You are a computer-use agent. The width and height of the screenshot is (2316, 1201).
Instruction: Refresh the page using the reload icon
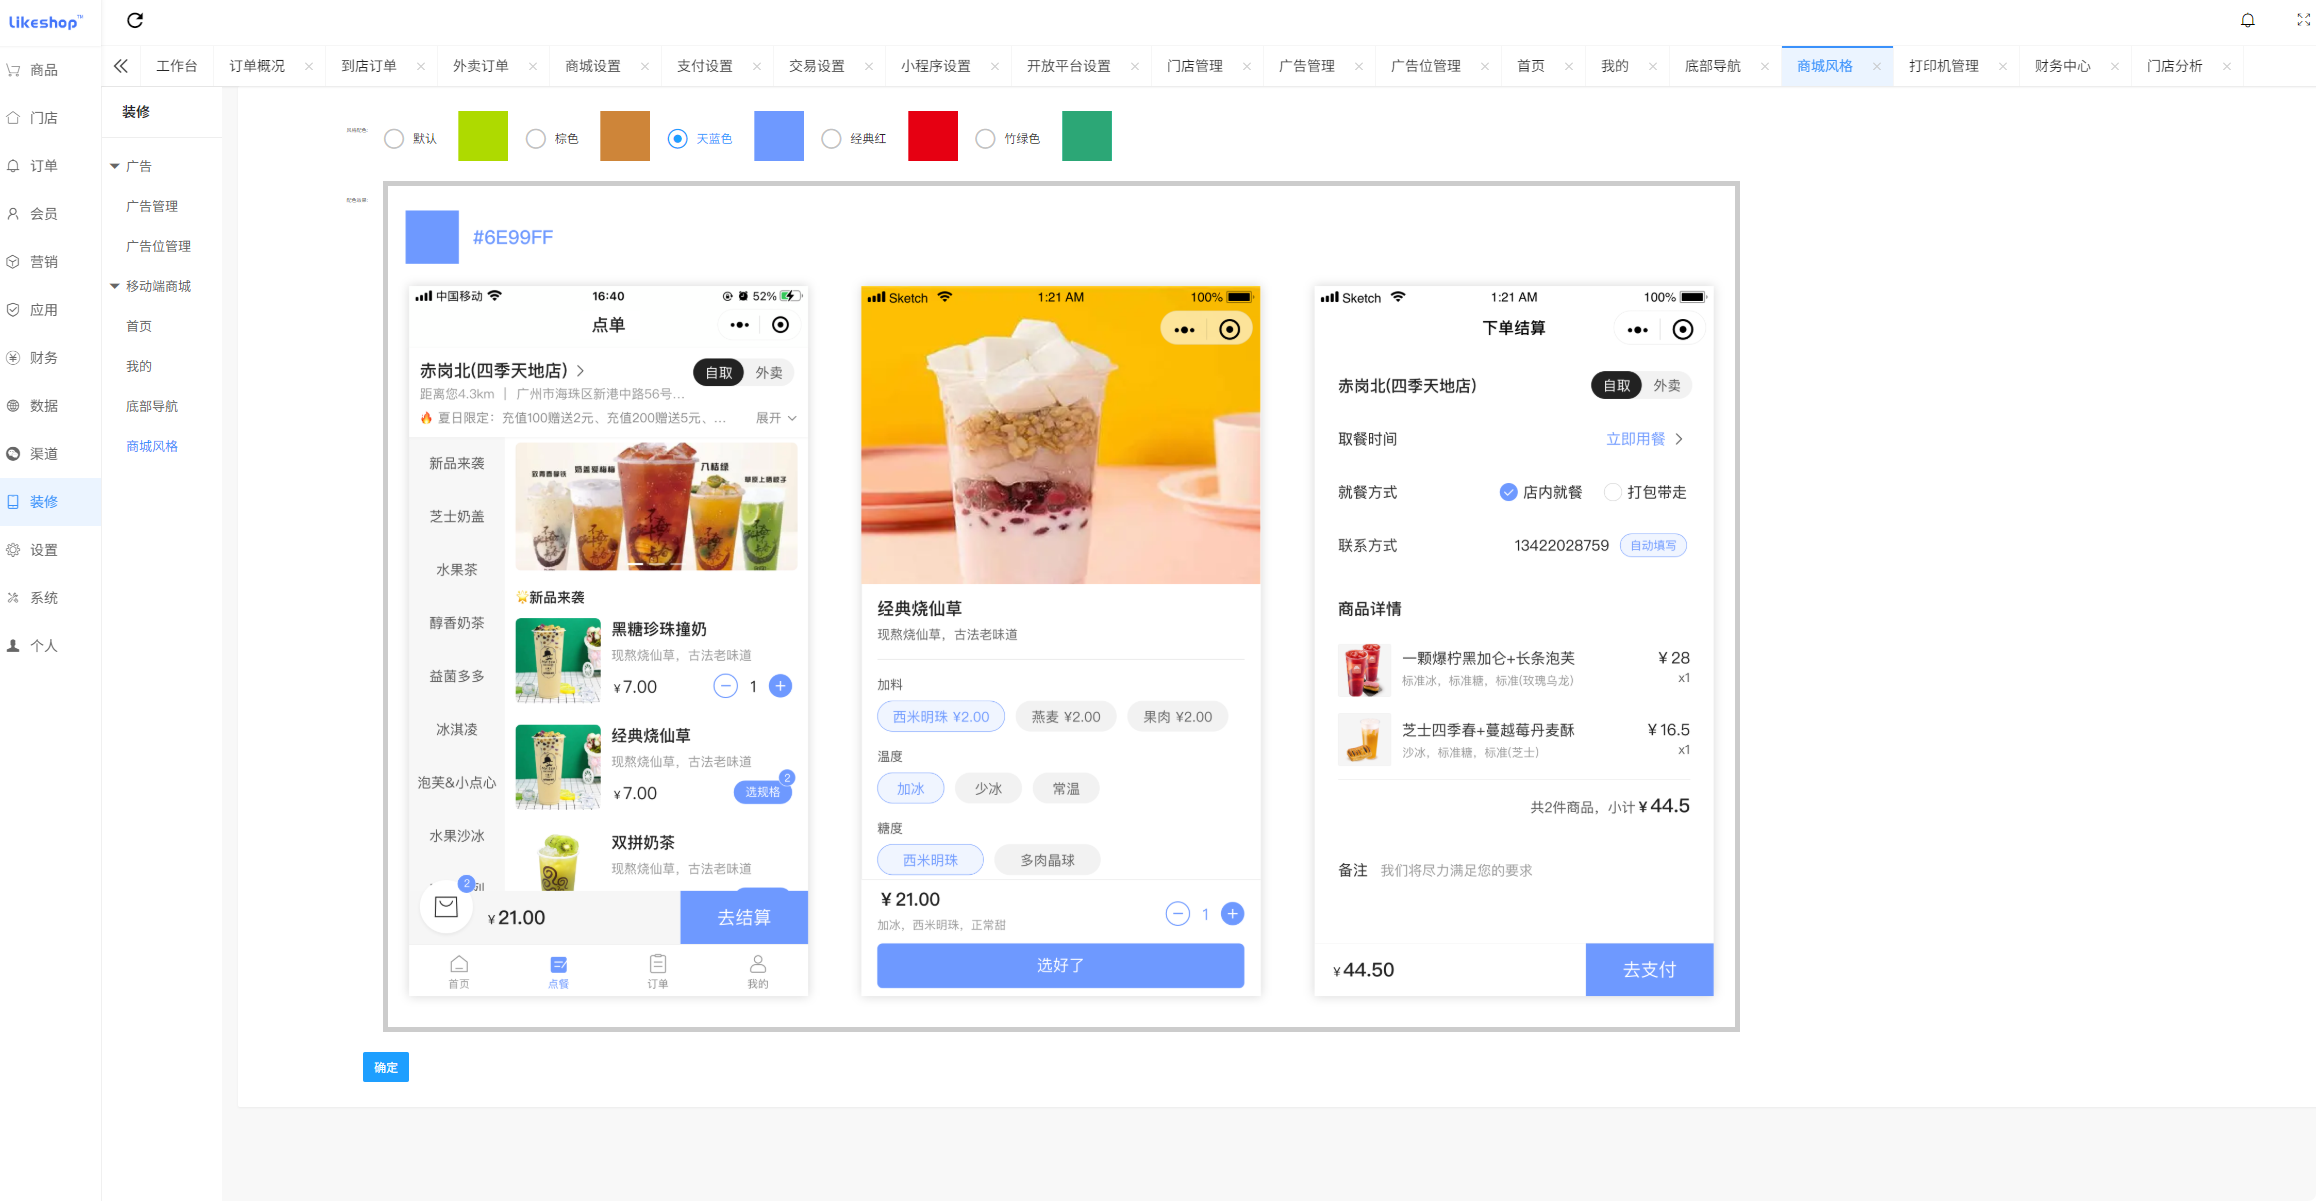[x=135, y=20]
